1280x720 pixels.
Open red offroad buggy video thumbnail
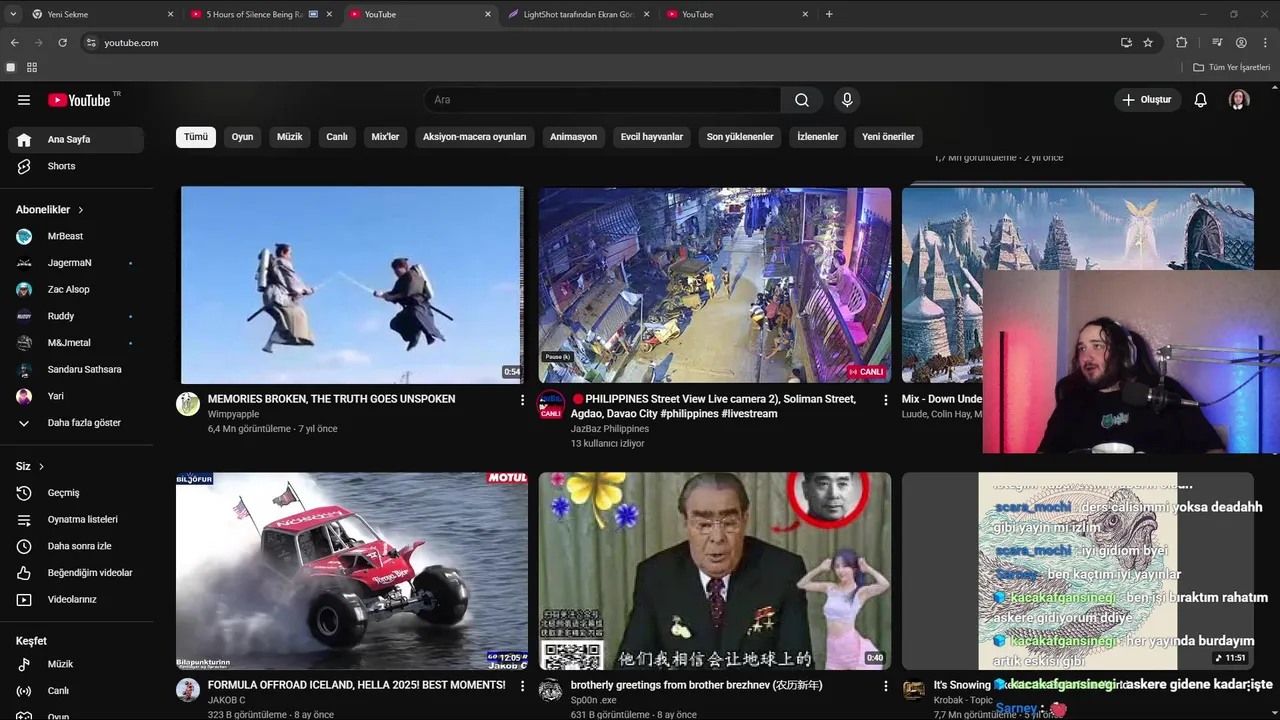click(x=352, y=571)
